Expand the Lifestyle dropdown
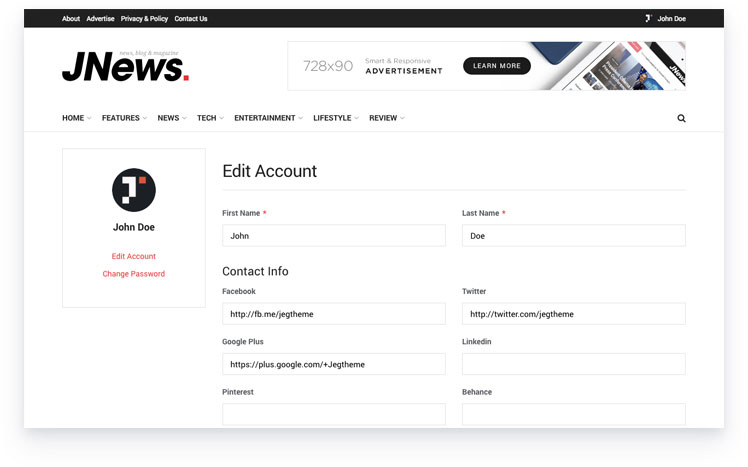 pos(335,118)
